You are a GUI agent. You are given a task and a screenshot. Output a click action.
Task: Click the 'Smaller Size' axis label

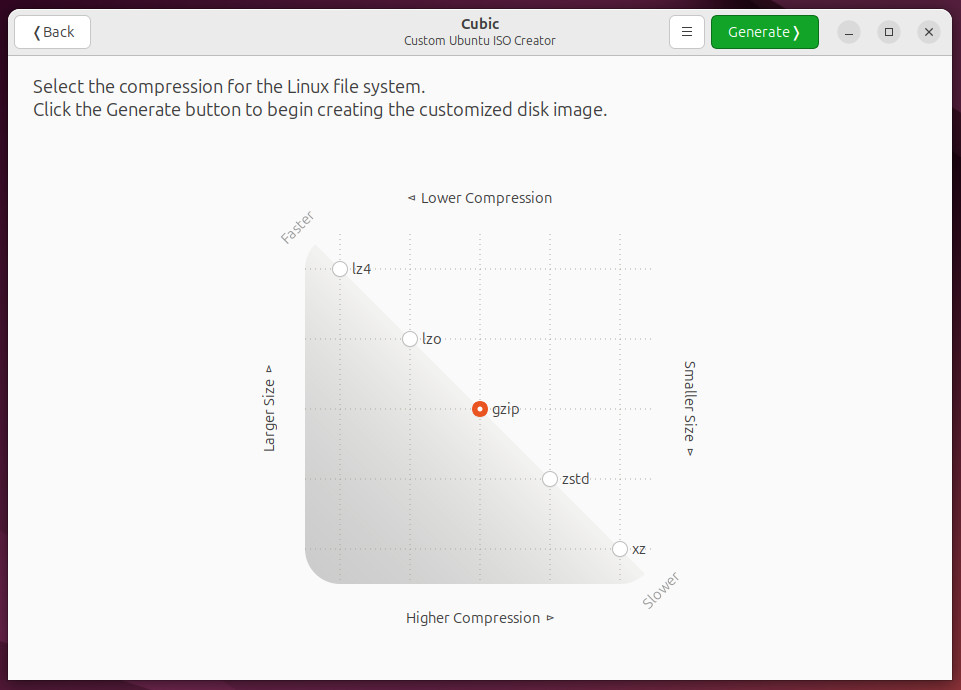(x=690, y=409)
